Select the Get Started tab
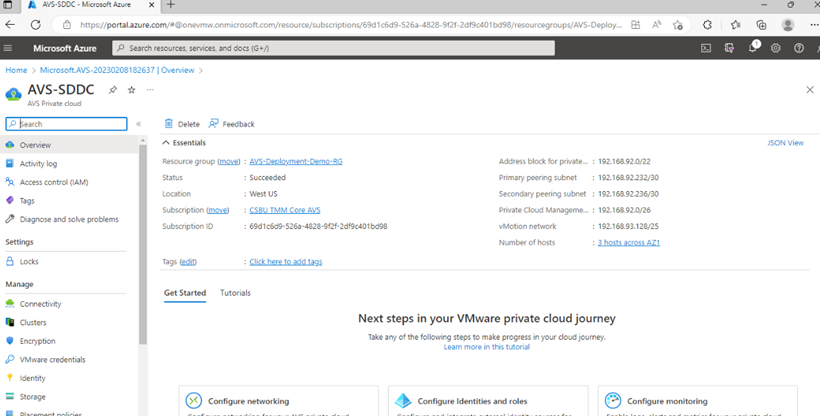This screenshot has height=416, width=820. (x=185, y=293)
